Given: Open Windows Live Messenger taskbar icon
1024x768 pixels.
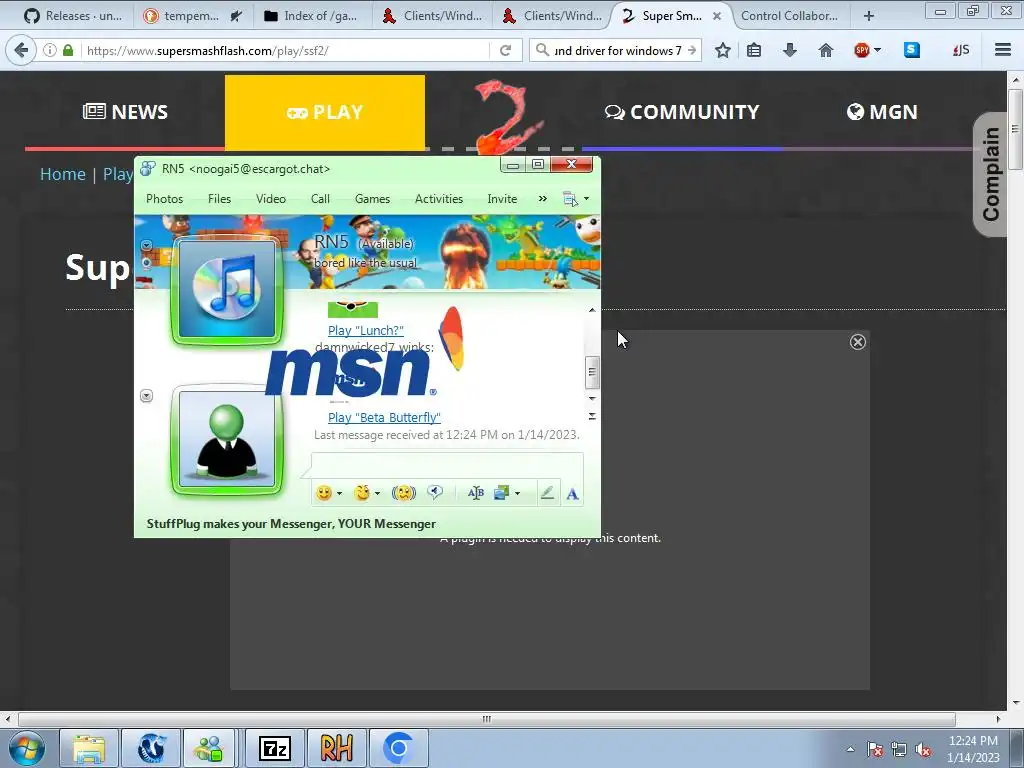Looking at the screenshot, I should (208, 748).
